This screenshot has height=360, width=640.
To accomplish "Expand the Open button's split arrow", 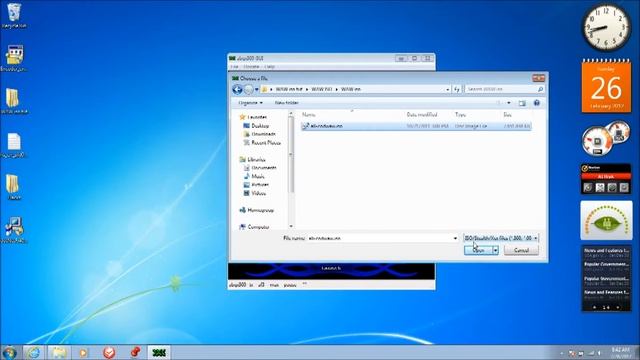I will tap(496, 250).
